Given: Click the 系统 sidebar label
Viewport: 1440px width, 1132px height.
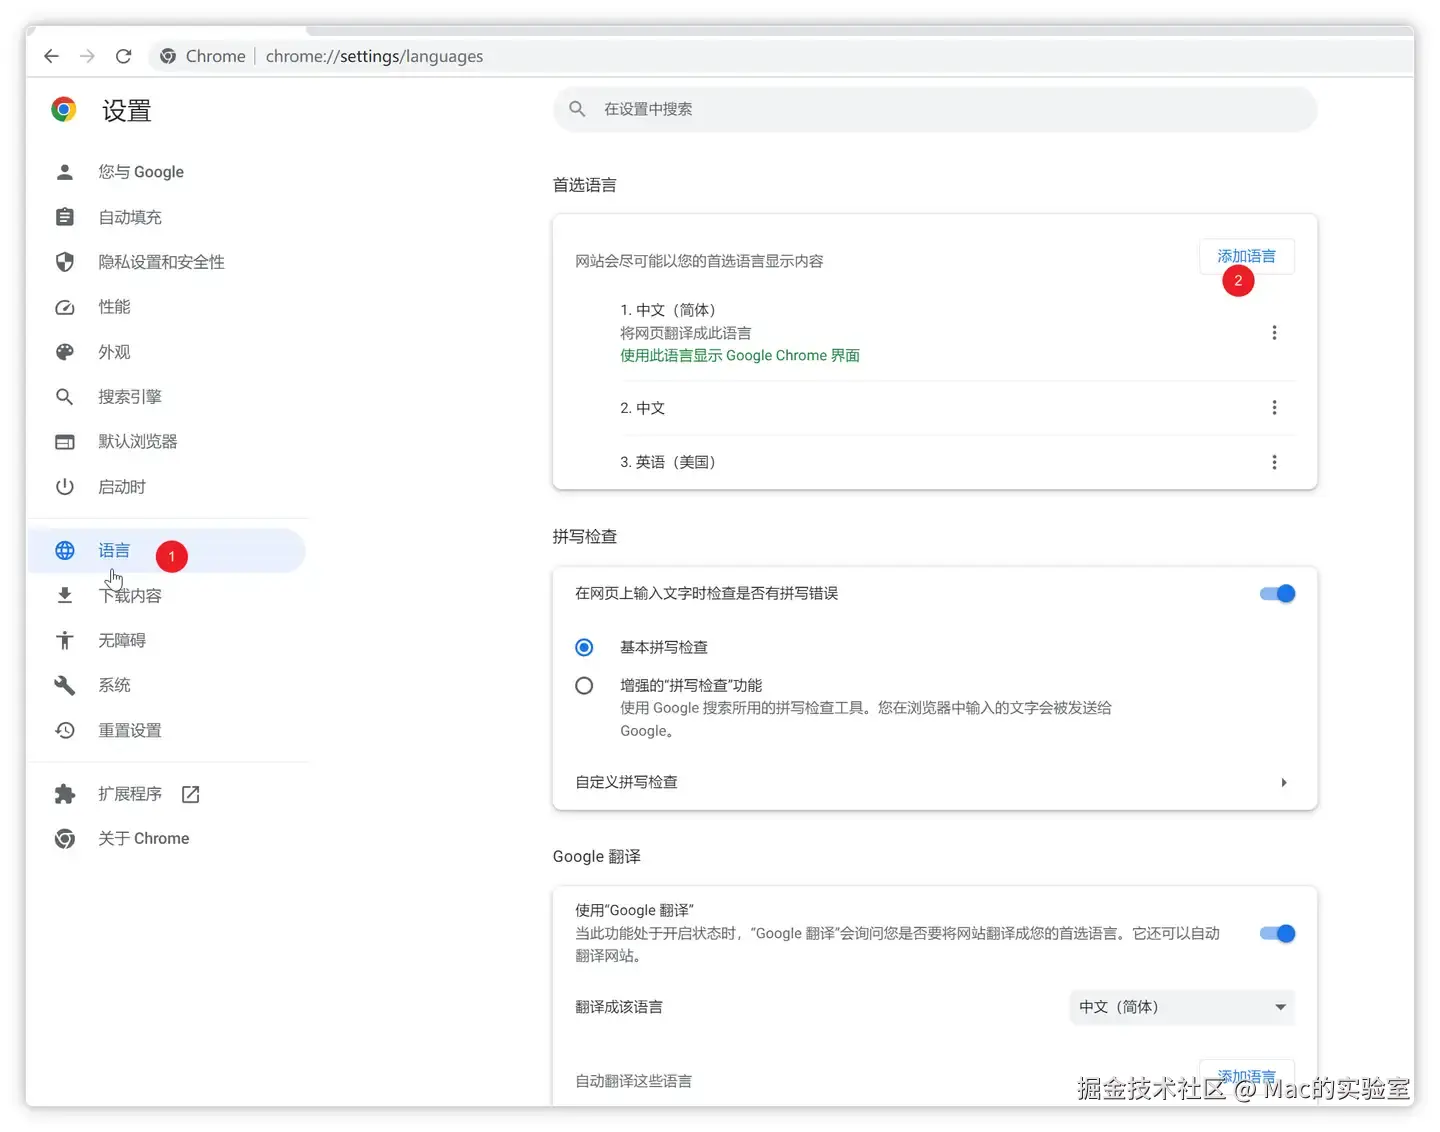Looking at the screenshot, I should coord(114,686).
